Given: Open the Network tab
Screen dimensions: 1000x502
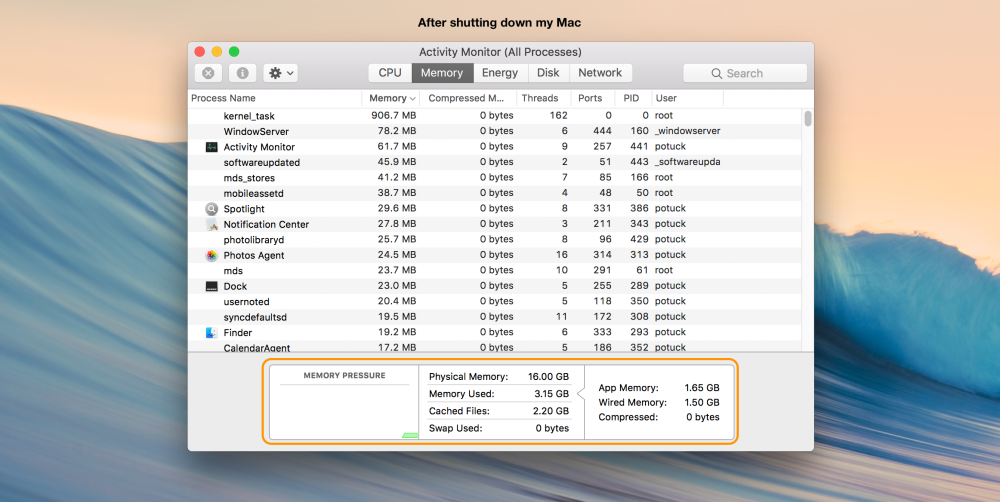Looking at the screenshot, I should pos(600,73).
